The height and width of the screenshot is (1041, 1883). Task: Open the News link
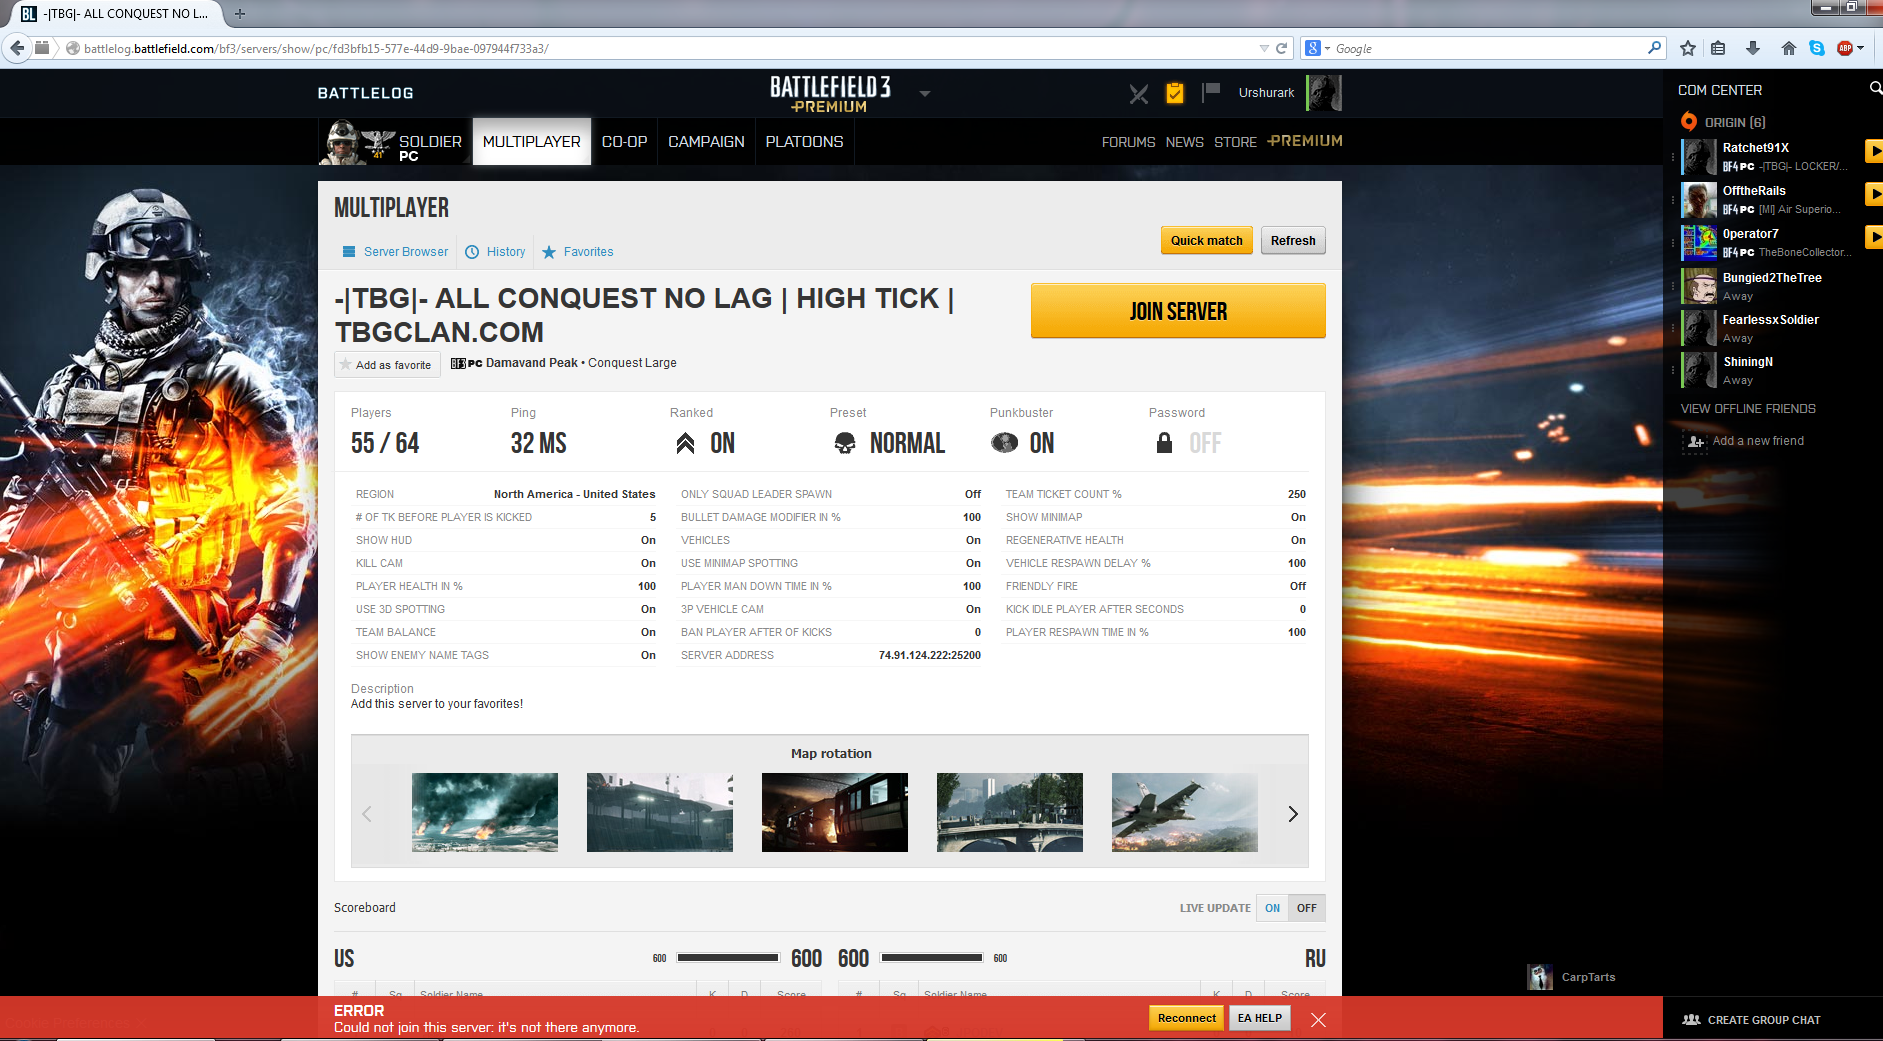click(1184, 142)
